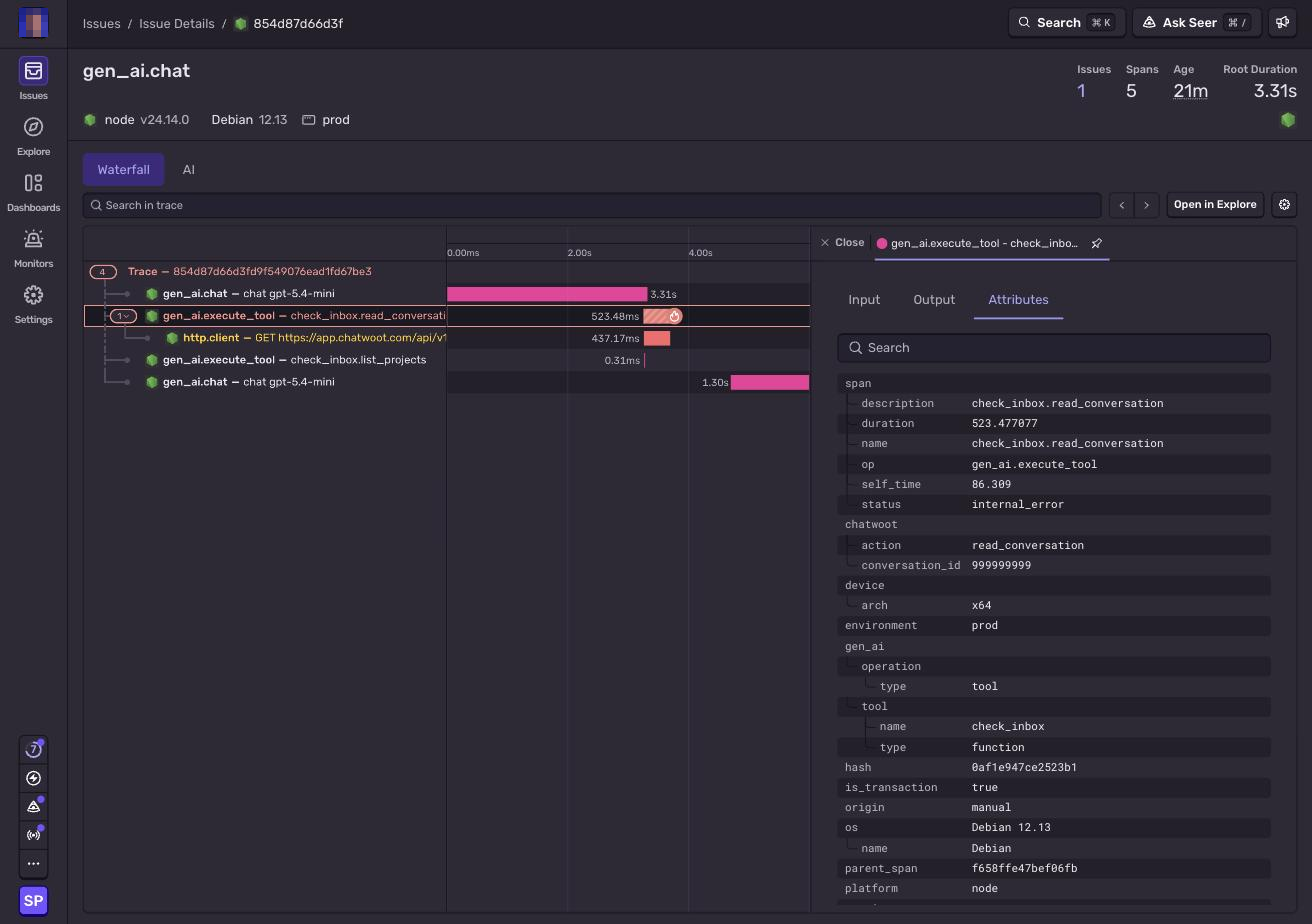Select the last gen_ai.chat span row
The height and width of the screenshot is (924, 1312).
(x=265, y=382)
